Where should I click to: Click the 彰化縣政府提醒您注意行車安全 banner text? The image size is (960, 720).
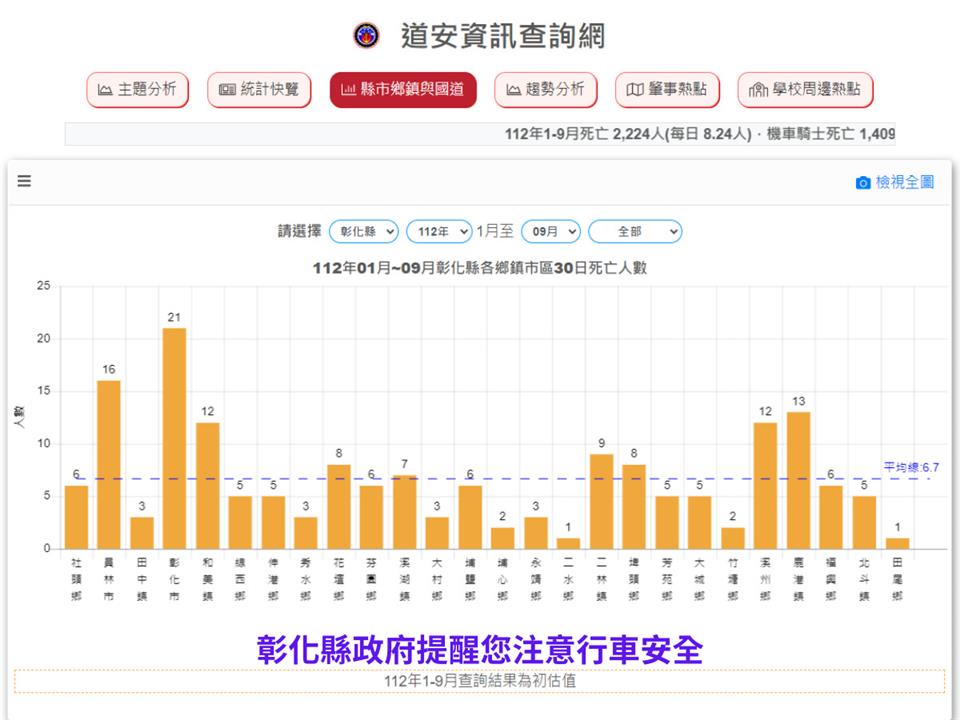pos(480,650)
